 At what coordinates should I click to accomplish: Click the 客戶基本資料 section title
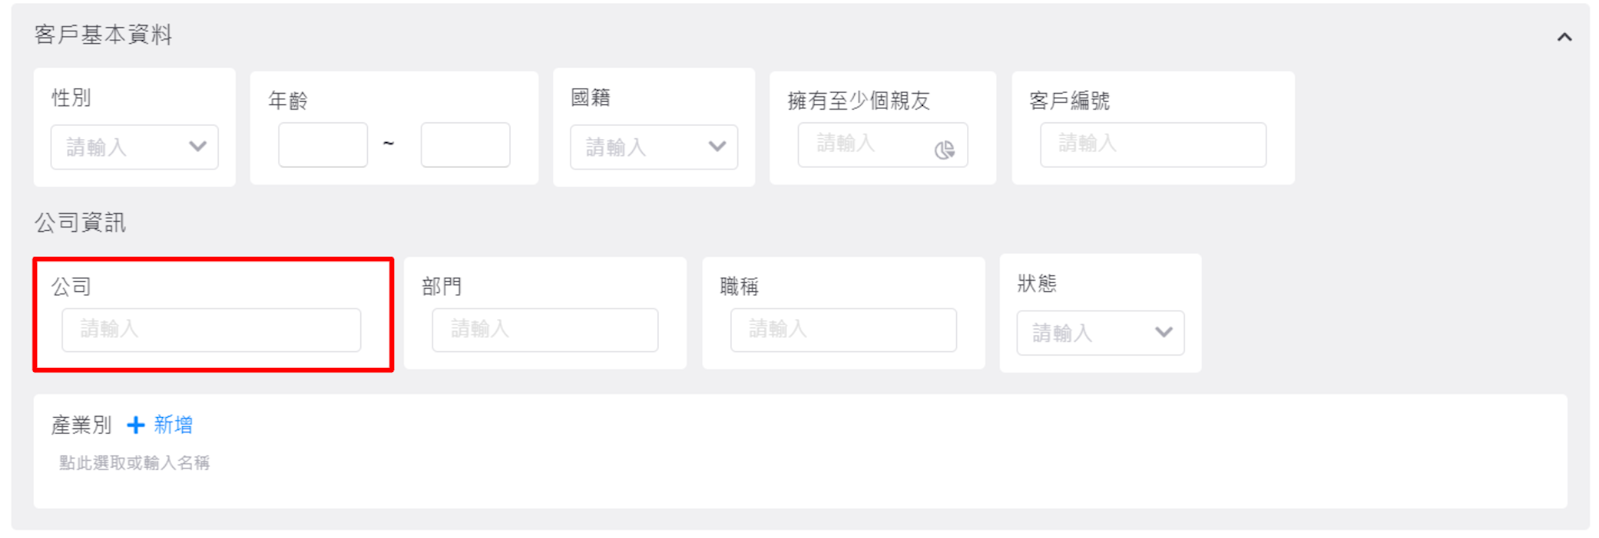pos(103,35)
